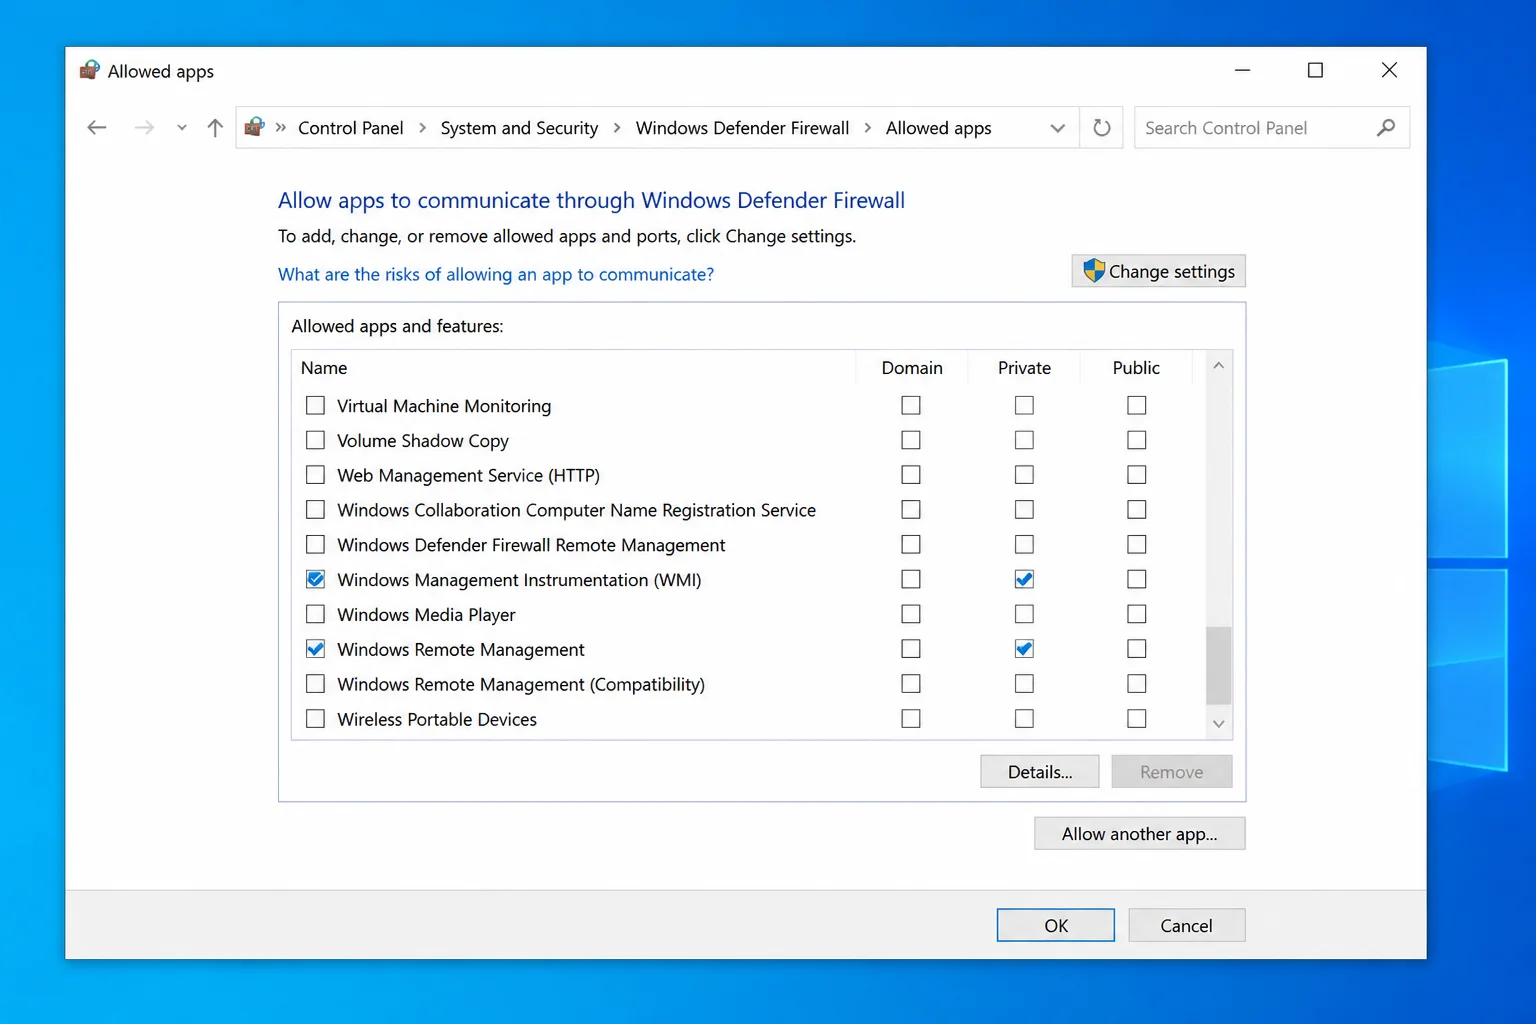The height and width of the screenshot is (1024, 1536).
Task: Select the Volume Shadow Copy row text
Action: click(423, 441)
